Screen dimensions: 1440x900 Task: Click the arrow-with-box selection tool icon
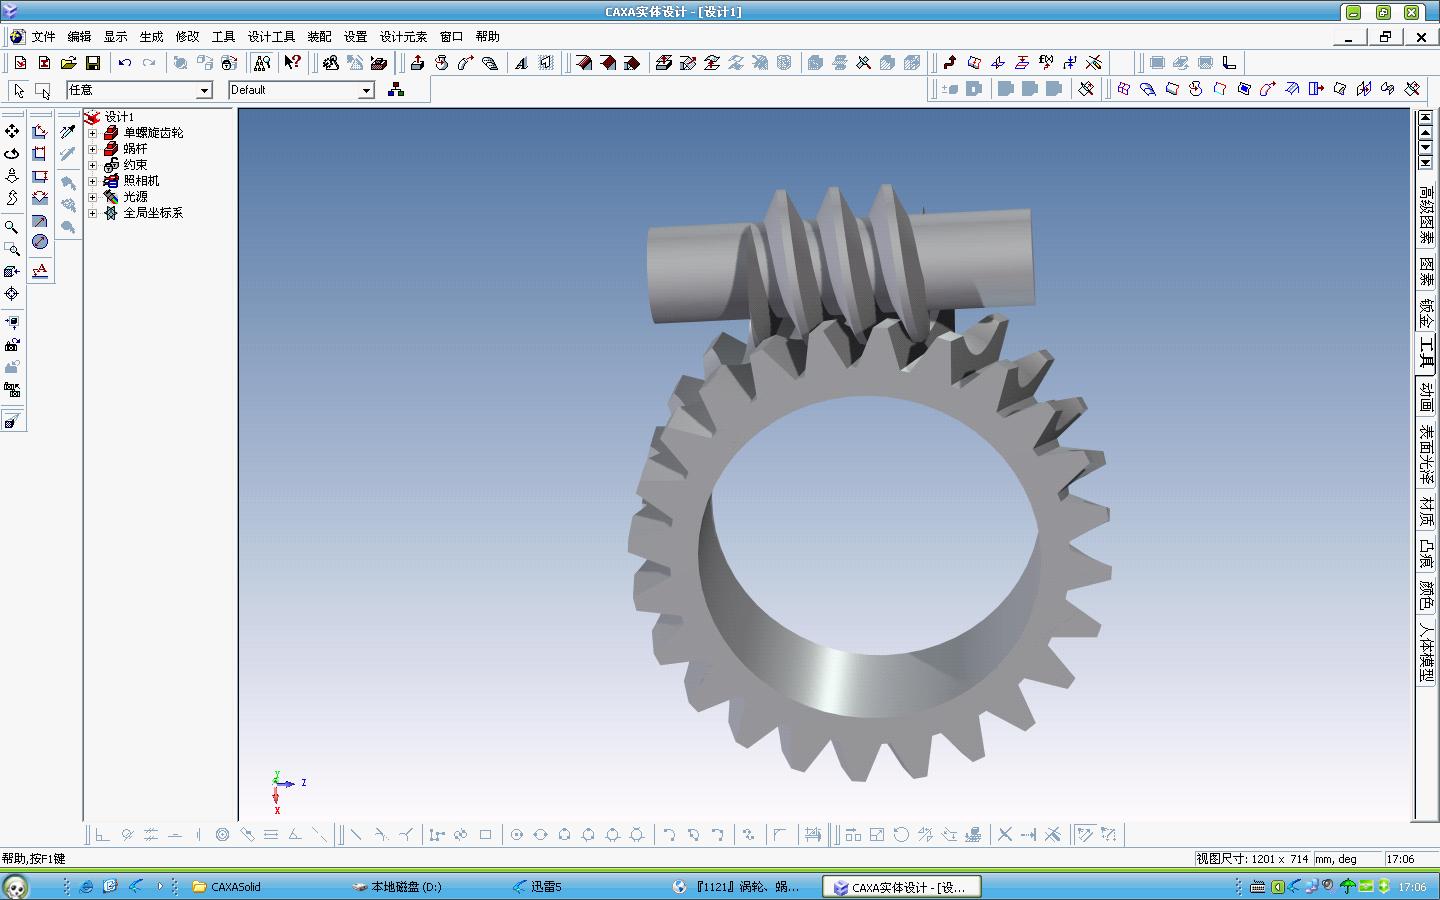42,90
